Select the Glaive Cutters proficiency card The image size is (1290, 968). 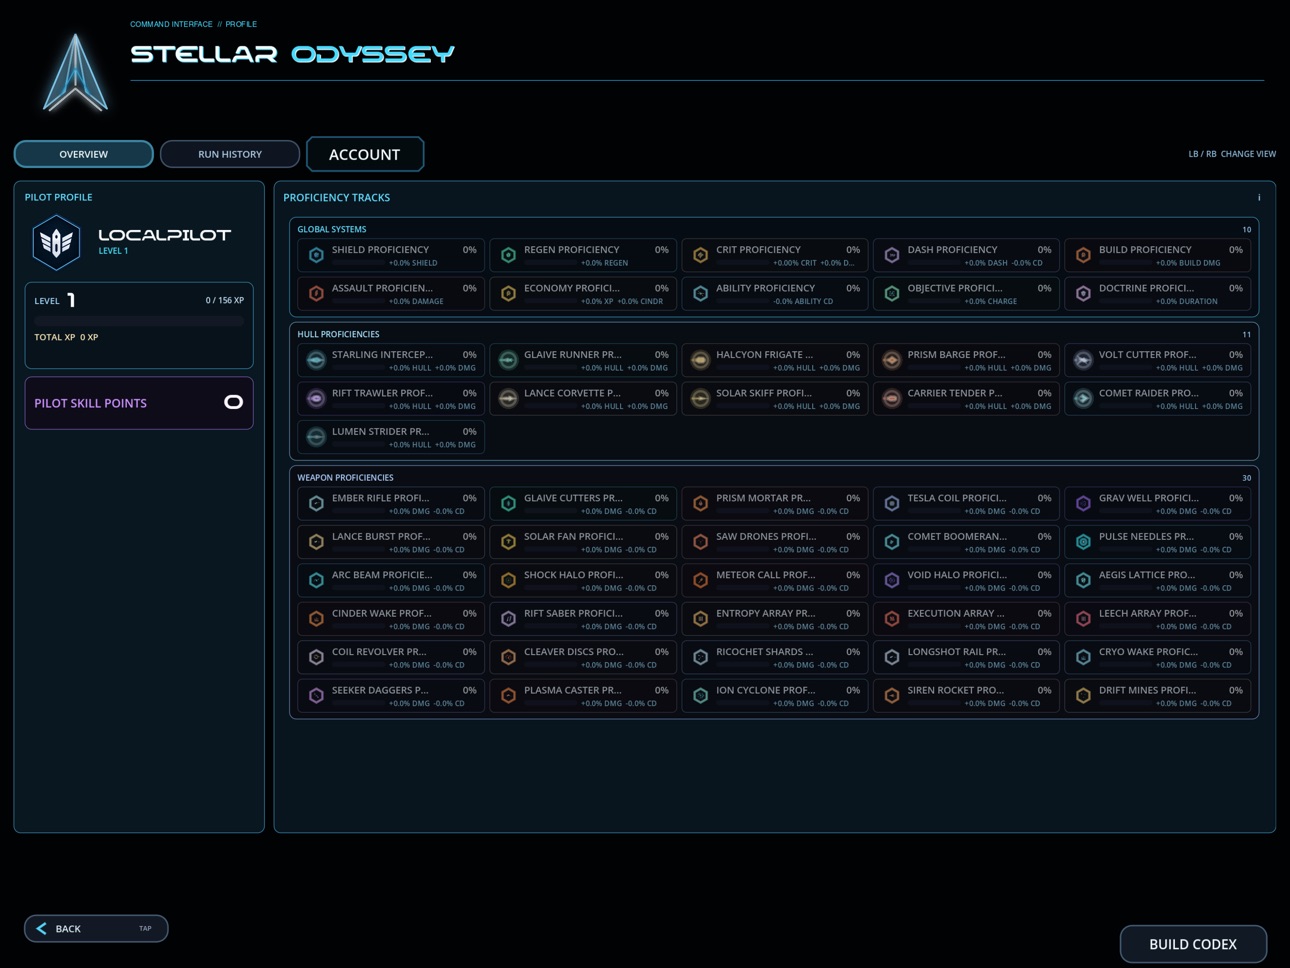(x=583, y=503)
